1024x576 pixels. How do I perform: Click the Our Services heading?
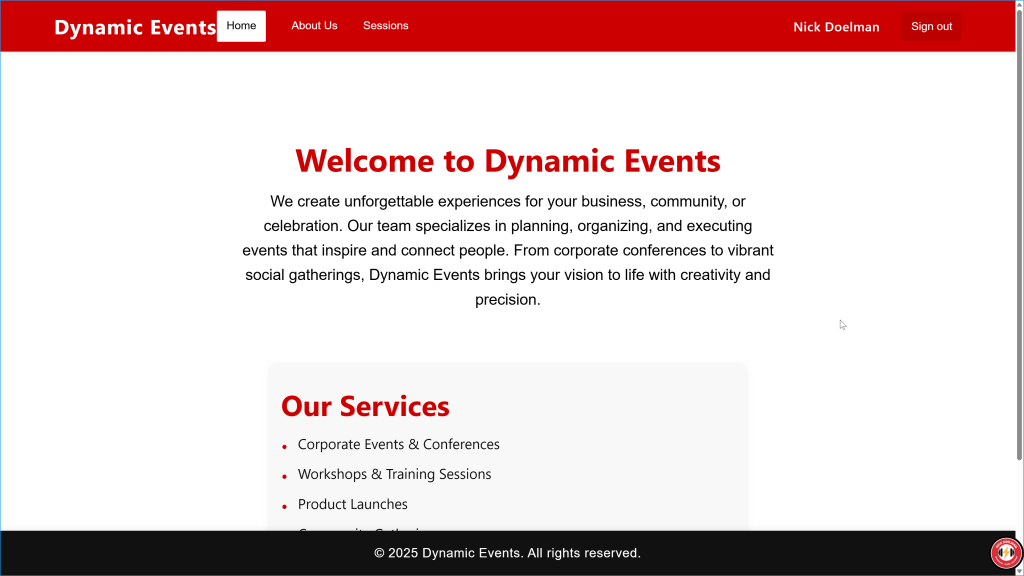click(x=365, y=406)
